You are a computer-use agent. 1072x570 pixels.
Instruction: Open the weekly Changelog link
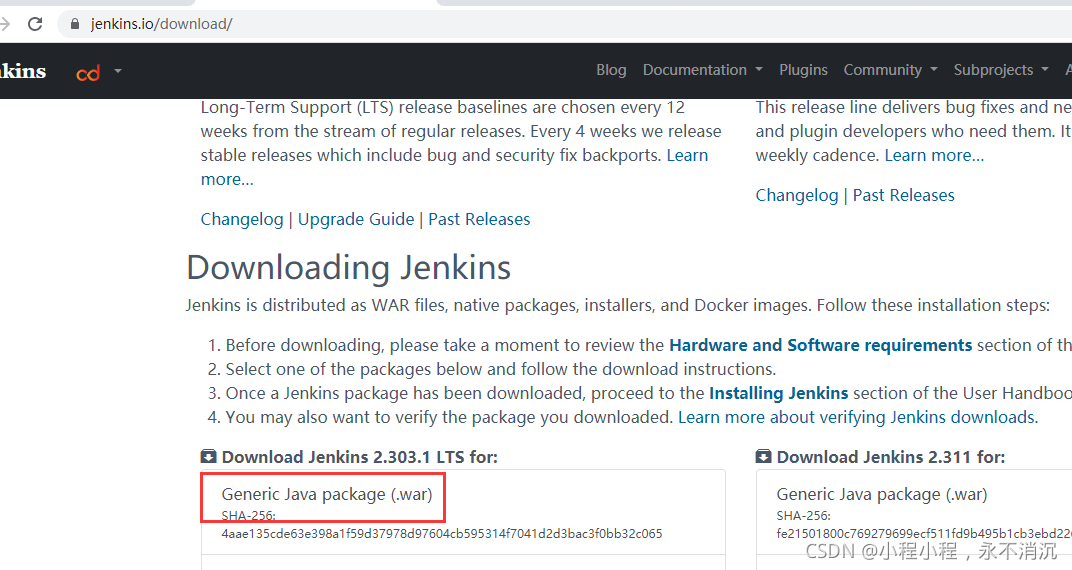796,195
